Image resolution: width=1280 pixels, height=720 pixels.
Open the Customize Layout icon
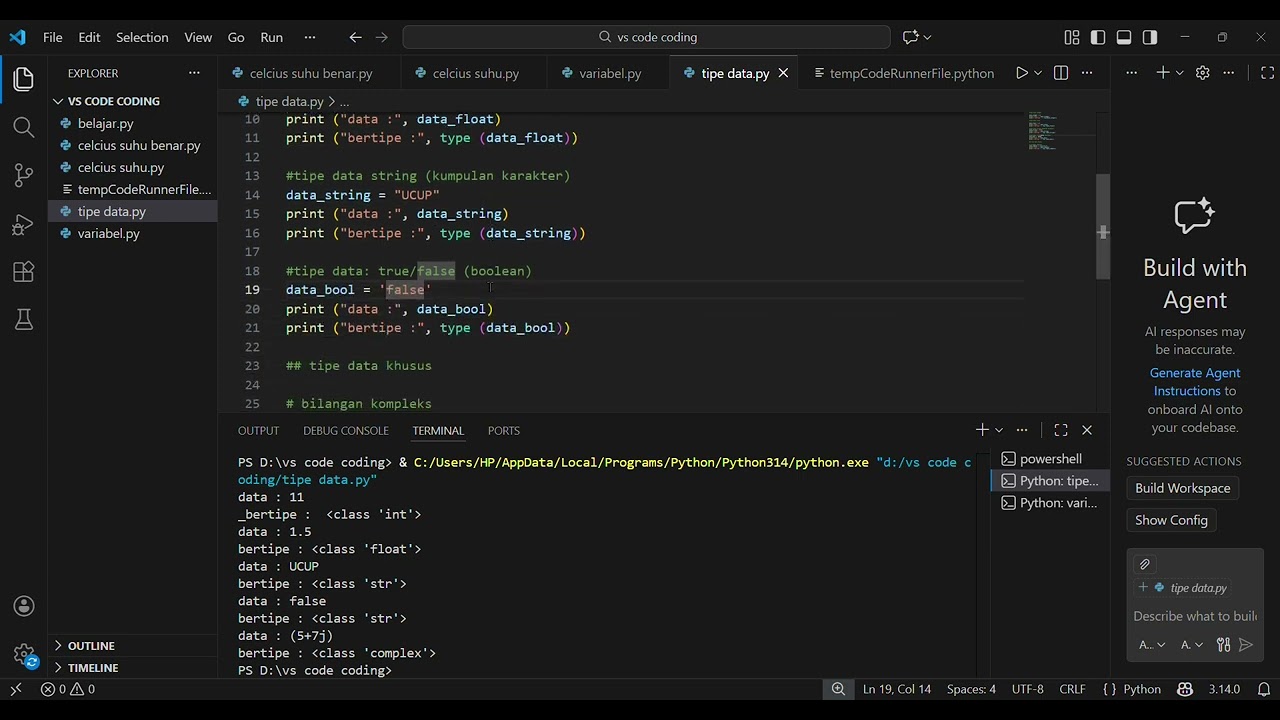(1072, 37)
